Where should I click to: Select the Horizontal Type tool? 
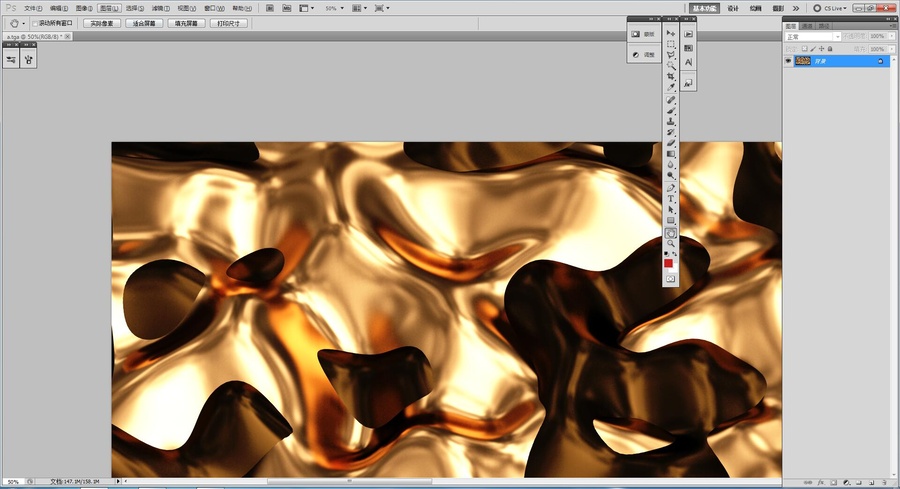tap(670, 199)
